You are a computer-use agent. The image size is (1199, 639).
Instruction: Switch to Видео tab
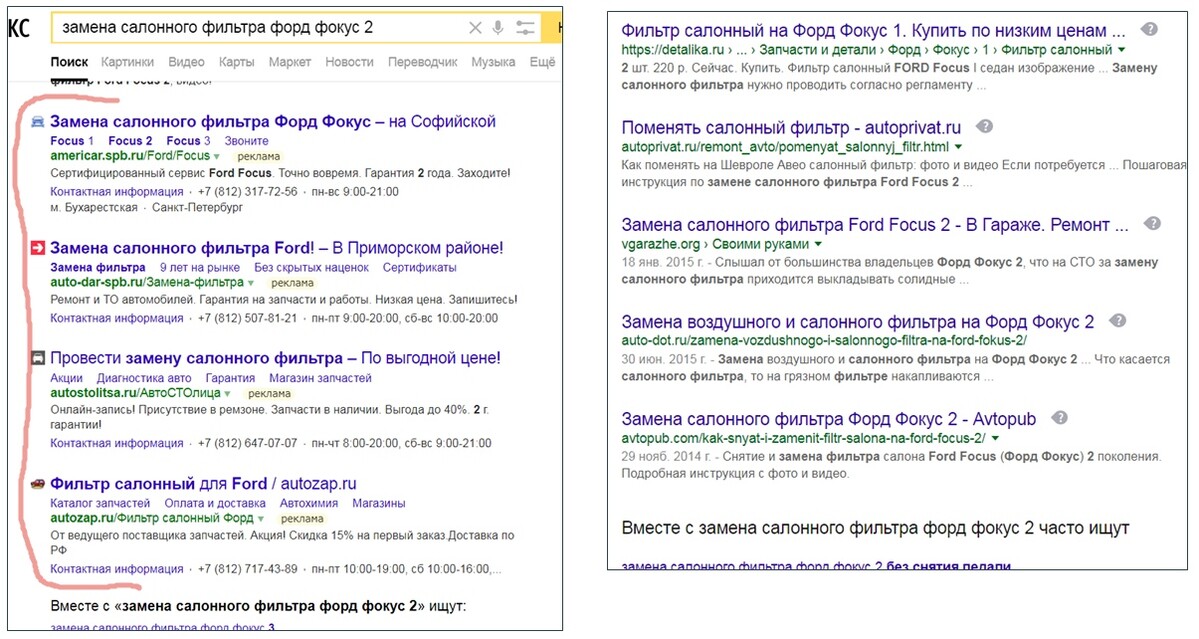pos(187,62)
